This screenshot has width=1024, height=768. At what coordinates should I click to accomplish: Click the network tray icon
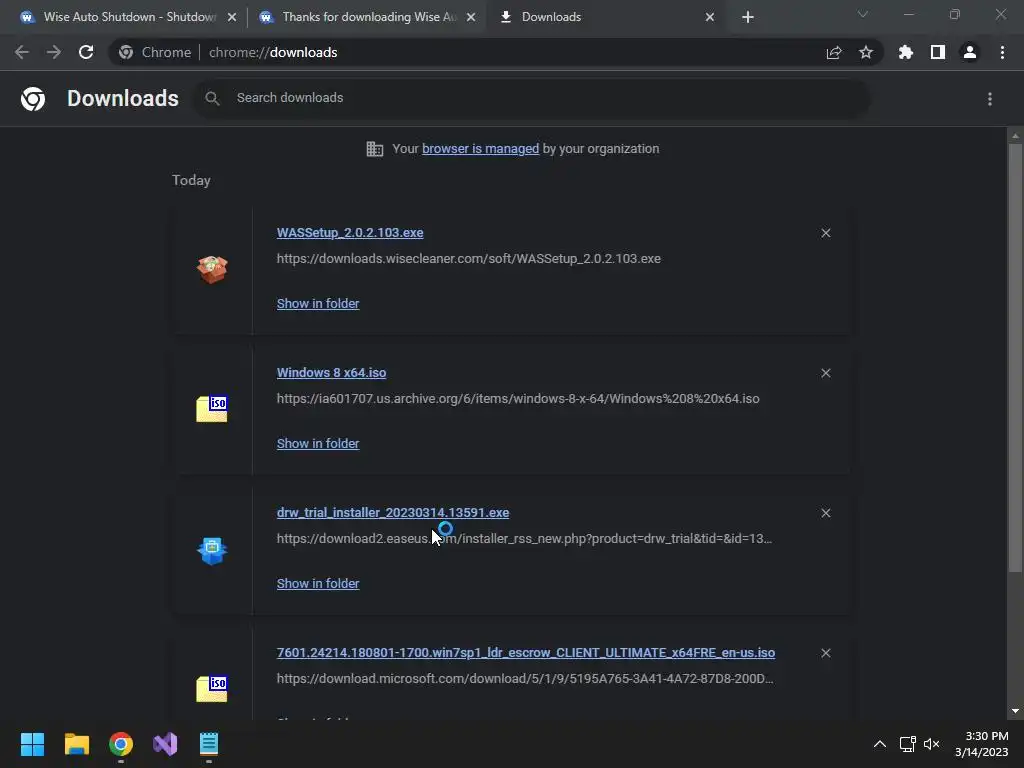point(907,744)
